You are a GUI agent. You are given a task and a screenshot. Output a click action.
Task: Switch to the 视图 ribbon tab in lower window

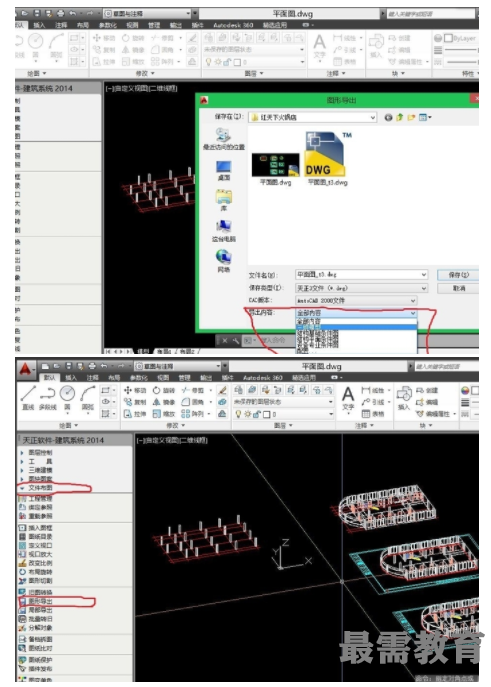coord(163,378)
